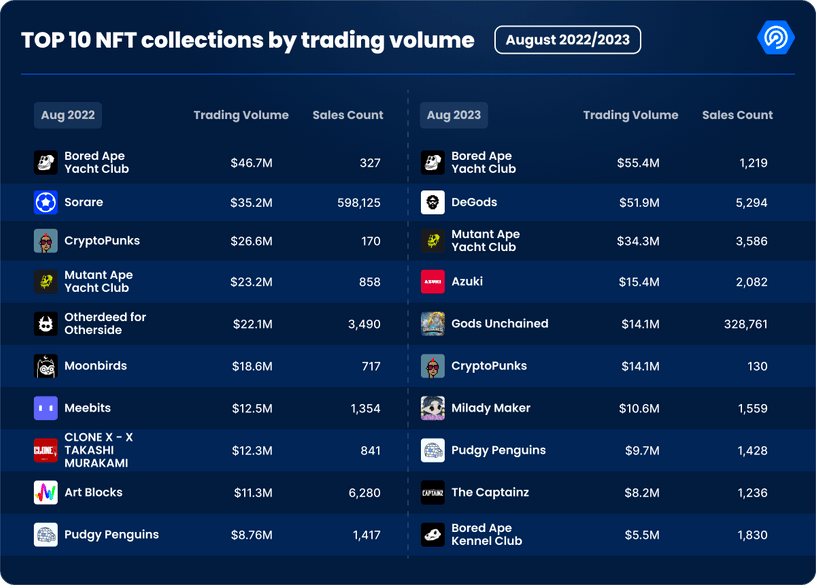The height and width of the screenshot is (585, 816).
Task: Click the $9.7M trading volume value
Action: click(642, 451)
